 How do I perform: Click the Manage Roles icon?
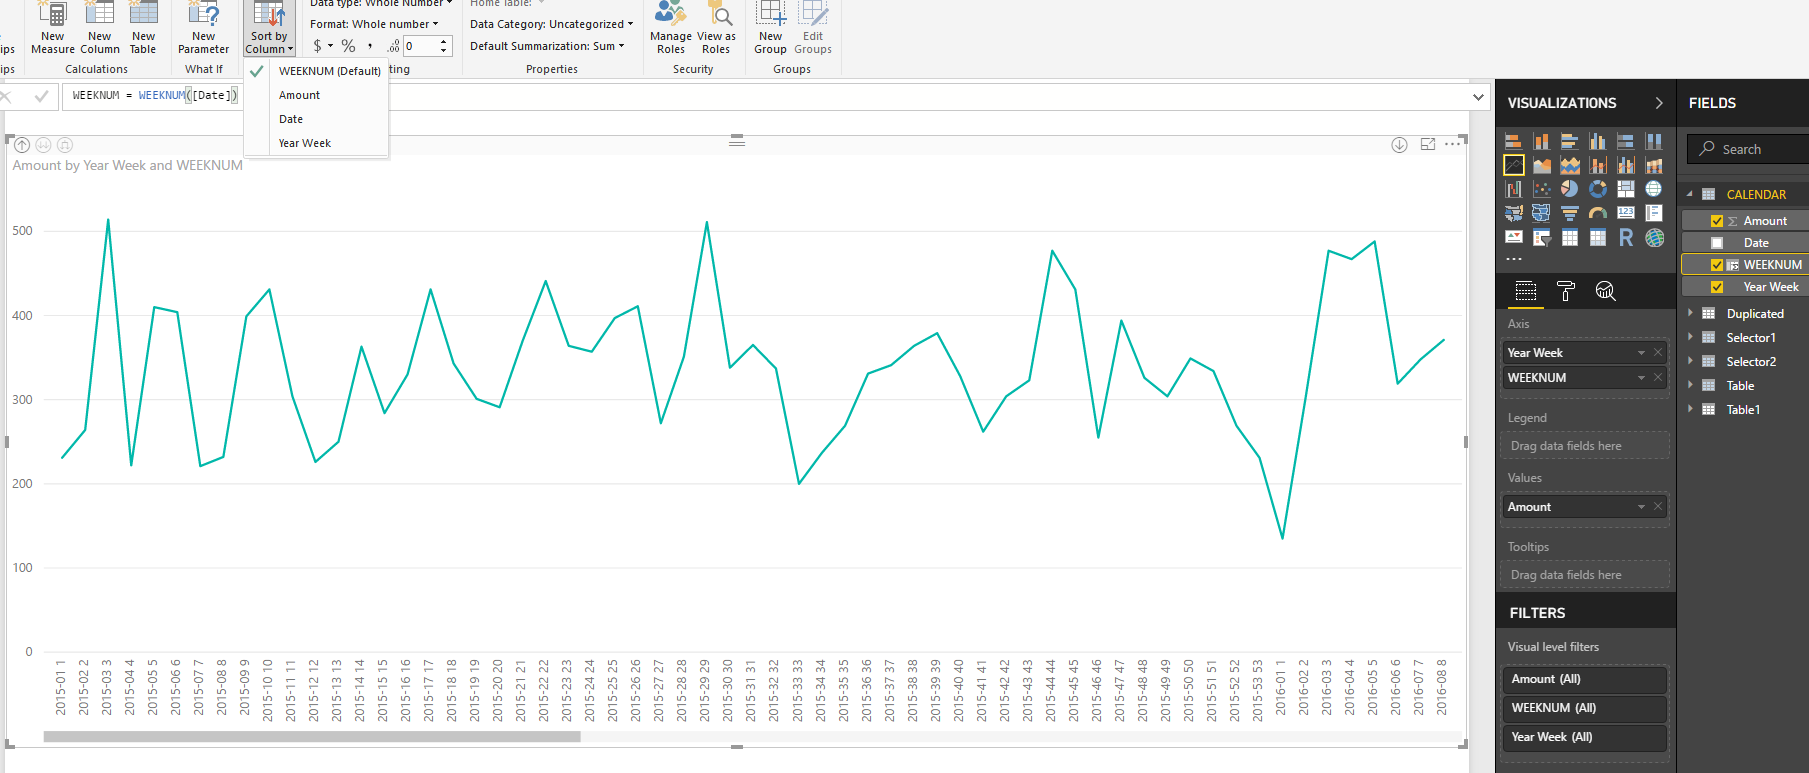pyautogui.click(x=670, y=28)
